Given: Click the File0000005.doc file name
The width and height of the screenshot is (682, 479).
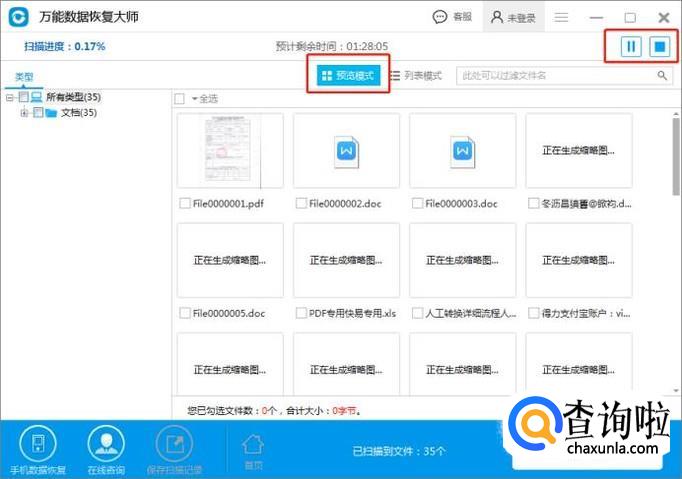Looking at the screenshot, I should coord(229,313).
